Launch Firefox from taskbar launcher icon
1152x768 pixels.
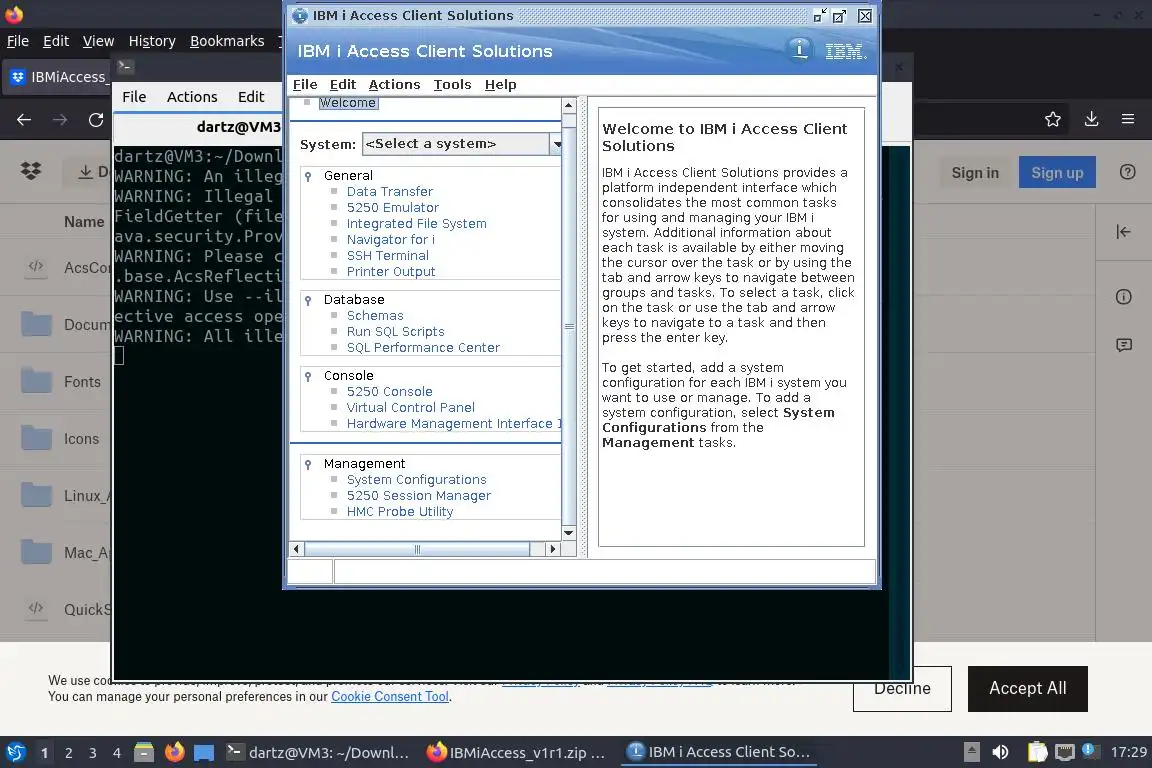pos(174,752)
